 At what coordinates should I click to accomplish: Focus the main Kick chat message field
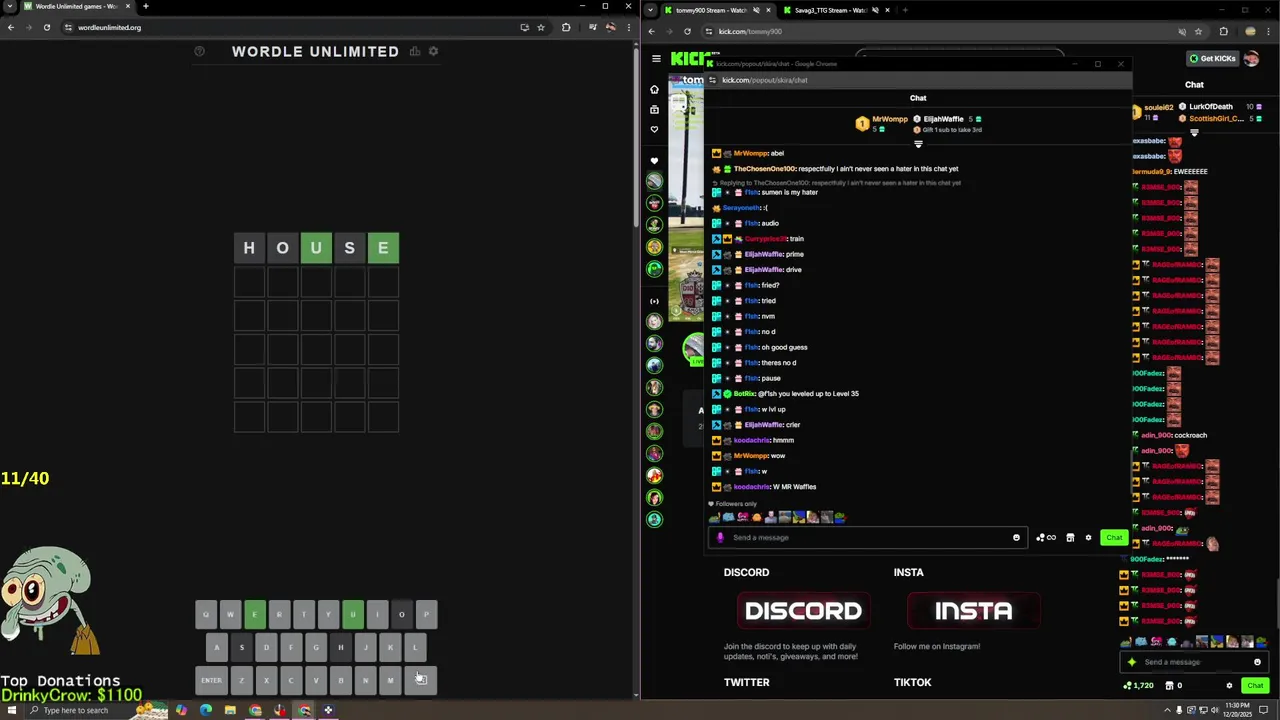coord(1194,662)
